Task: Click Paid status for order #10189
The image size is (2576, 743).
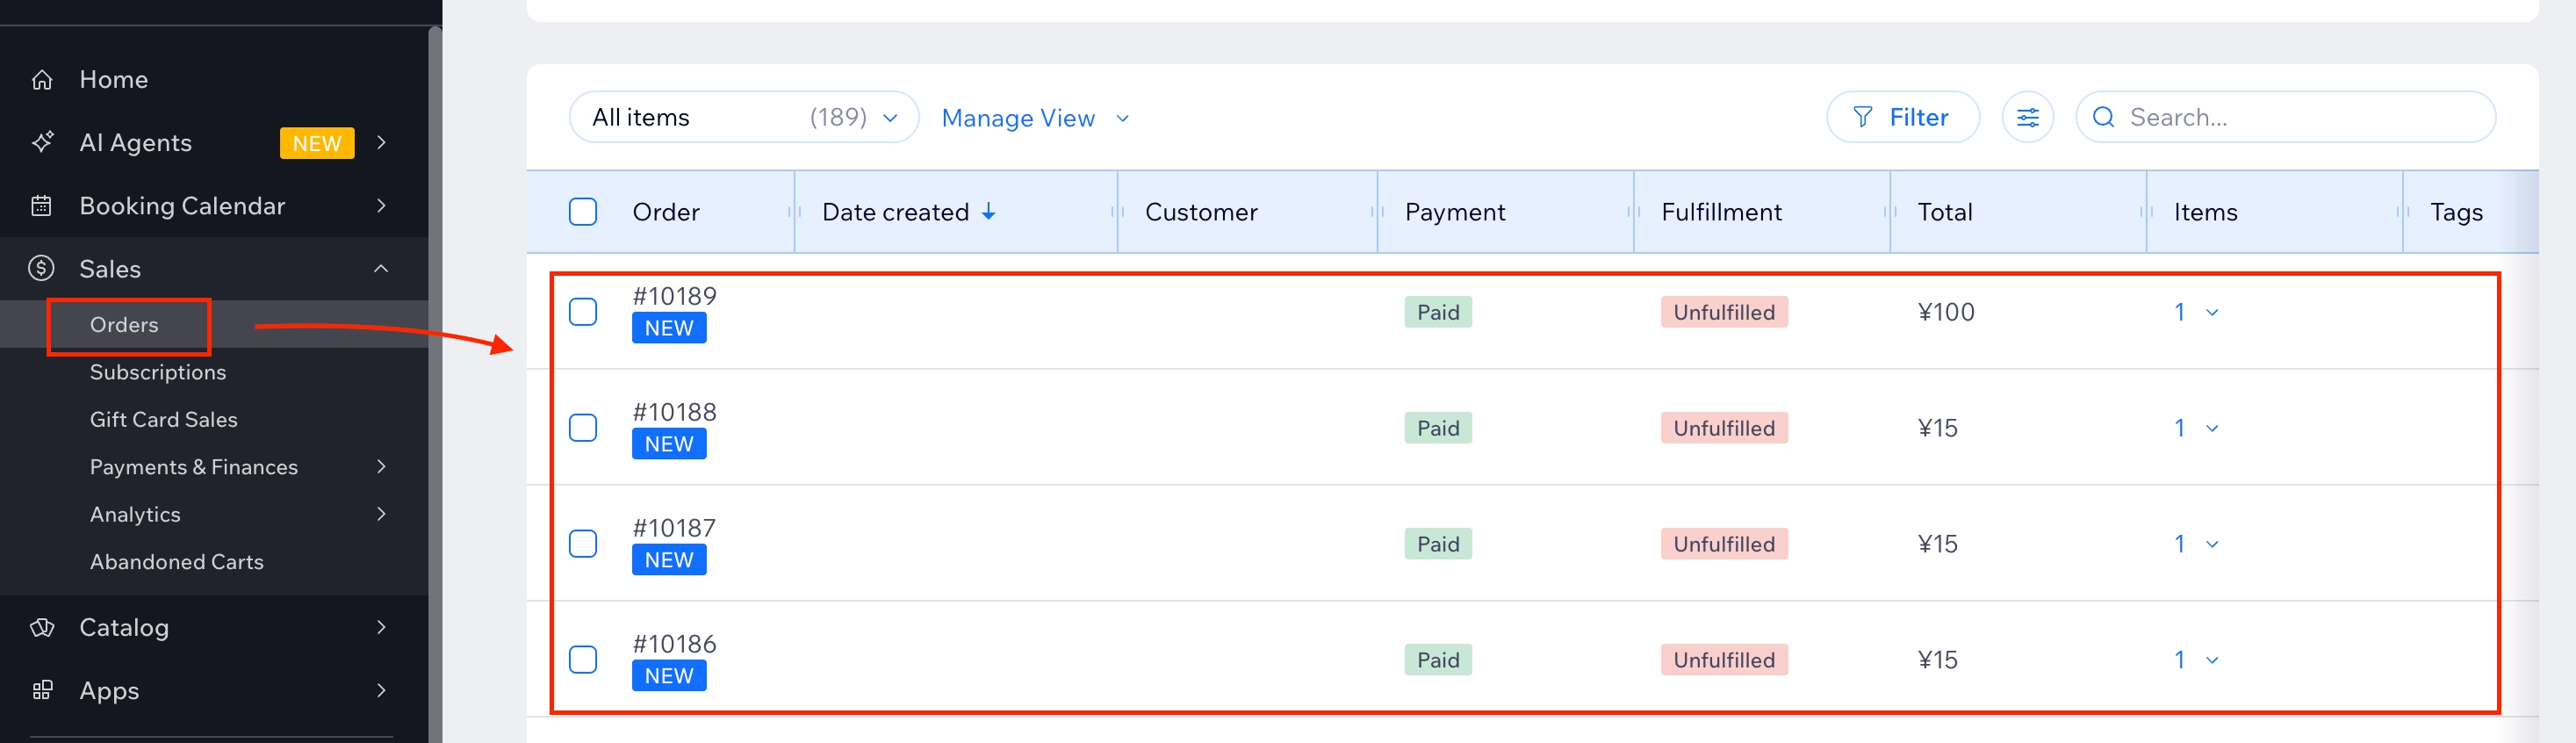Action: (1438, 312)
